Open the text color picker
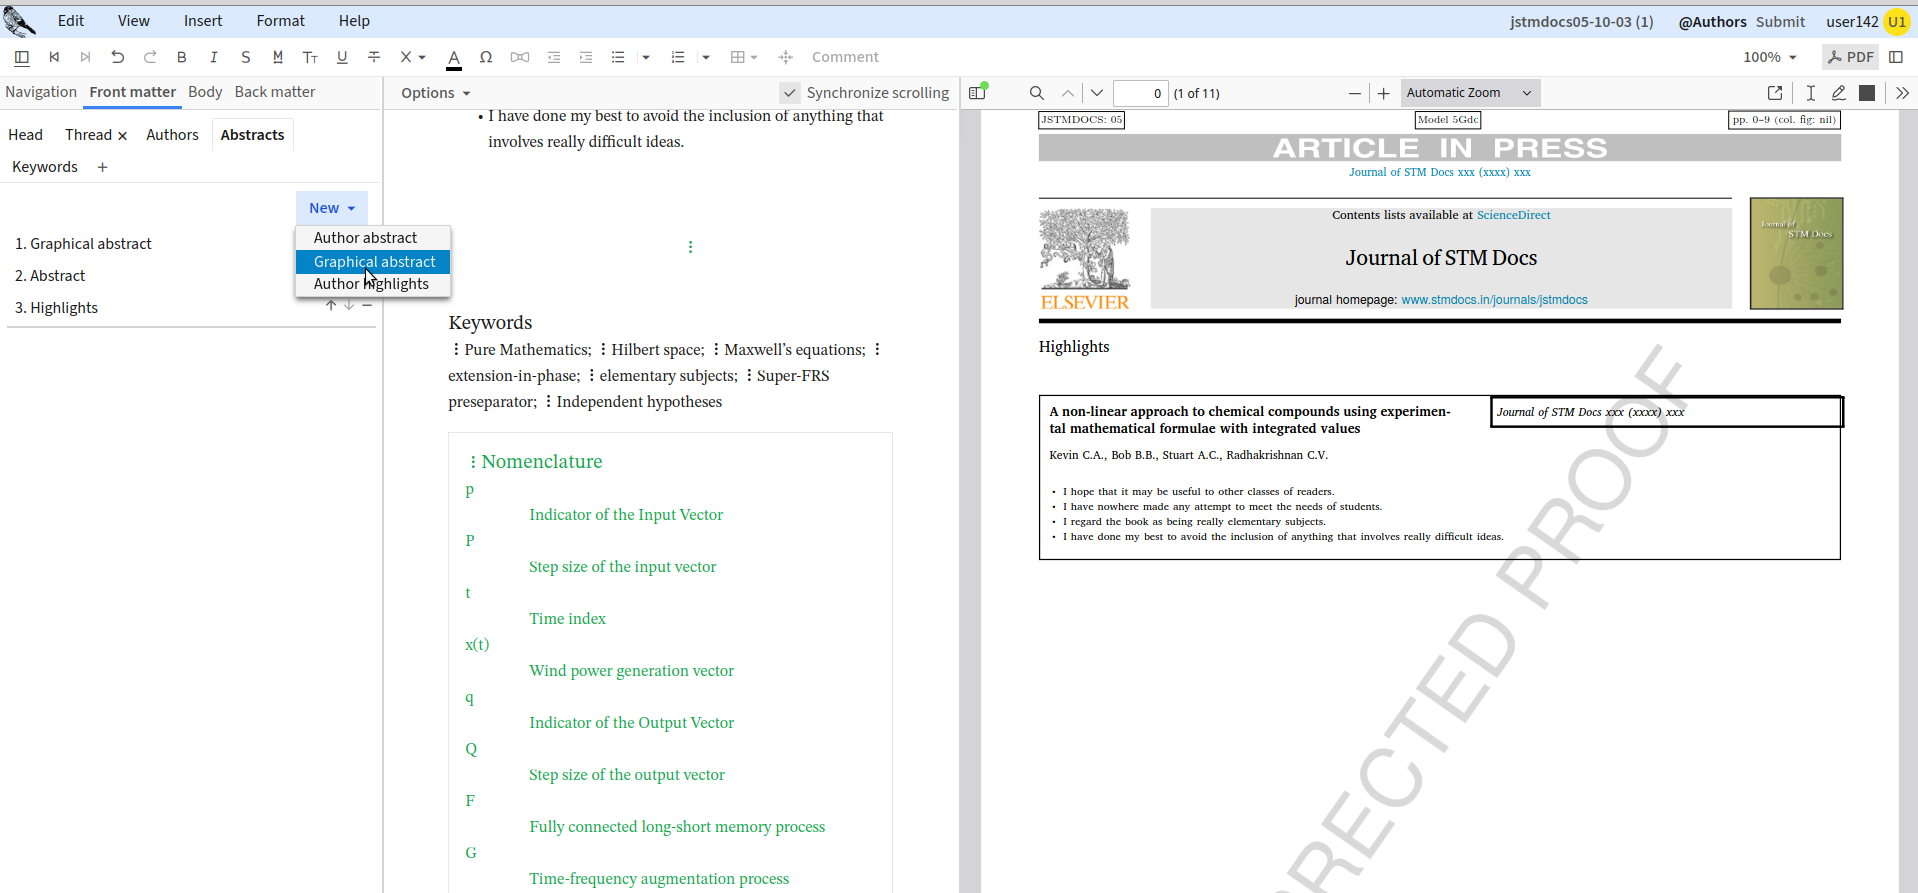Screen dimensions: 1918x893 pyautogui.click(x=454, y=57)
